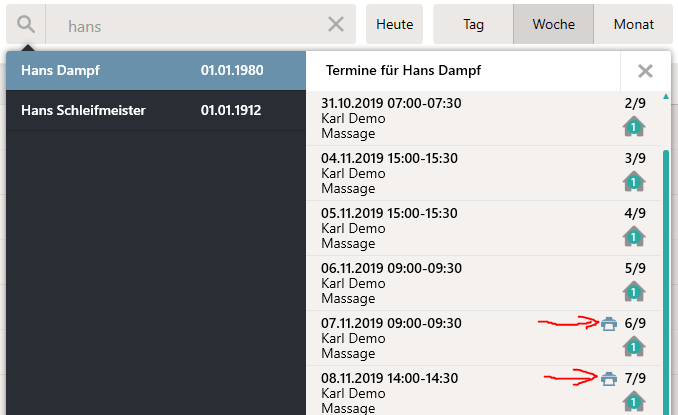Open the 04.11.2019 15:00-15:30 appointment
The width and height of the screenshot is (678, 415).
coord(484,173)
